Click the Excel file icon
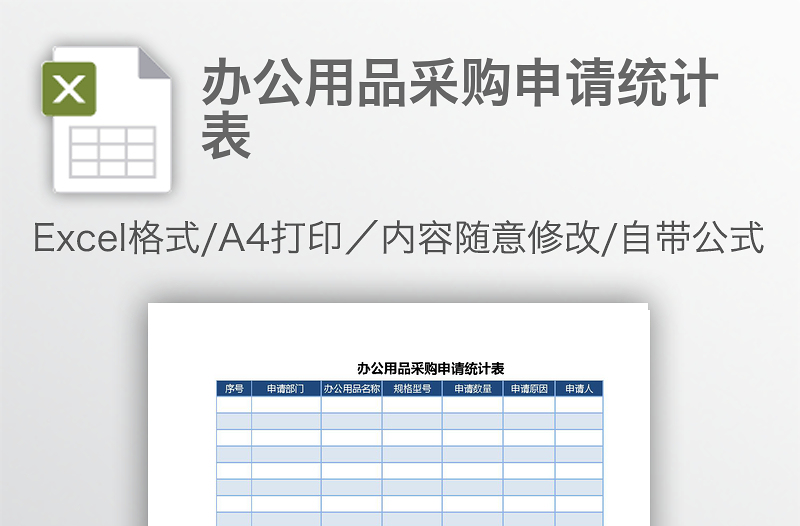The width and height of the screenshot is (800, 526). point(107,120)
